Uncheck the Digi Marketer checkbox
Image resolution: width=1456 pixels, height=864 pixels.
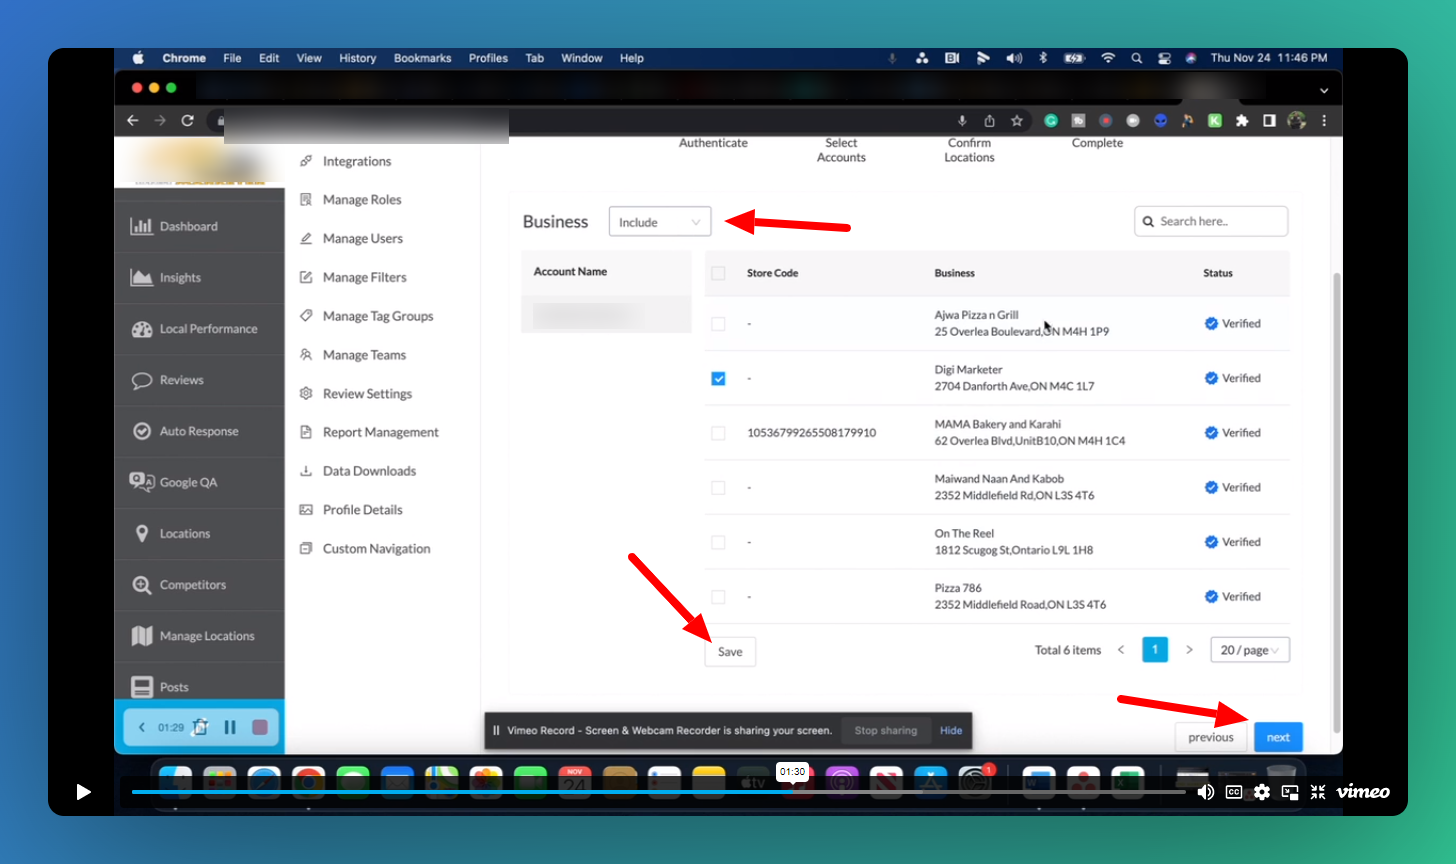(x=718, y=379)
